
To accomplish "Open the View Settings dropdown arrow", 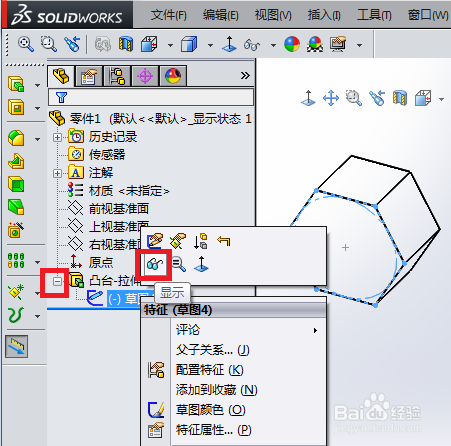I will click(359, 45).
